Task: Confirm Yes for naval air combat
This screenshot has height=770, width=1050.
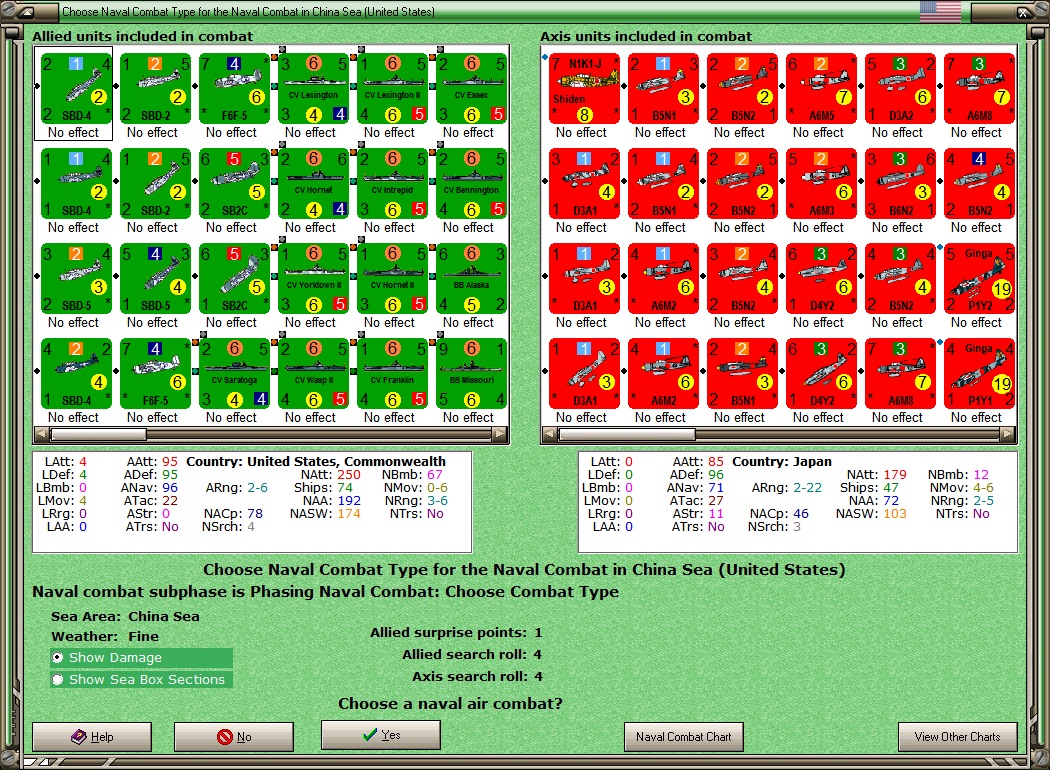Action: (381, 735)
